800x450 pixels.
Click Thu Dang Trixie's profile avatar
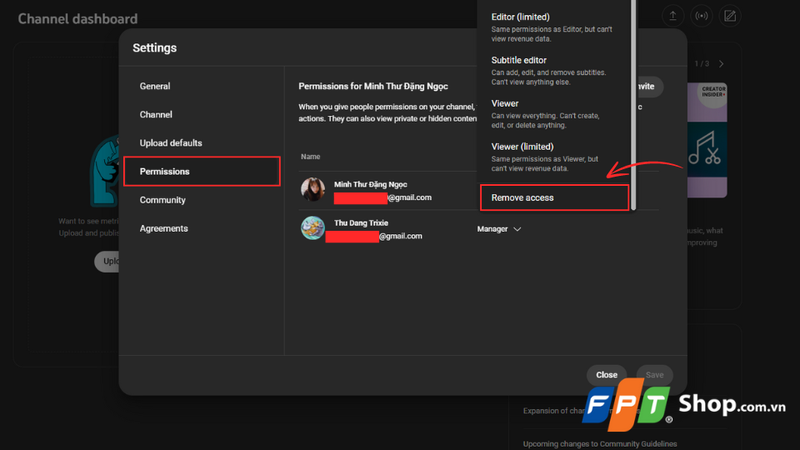[313, 228]
